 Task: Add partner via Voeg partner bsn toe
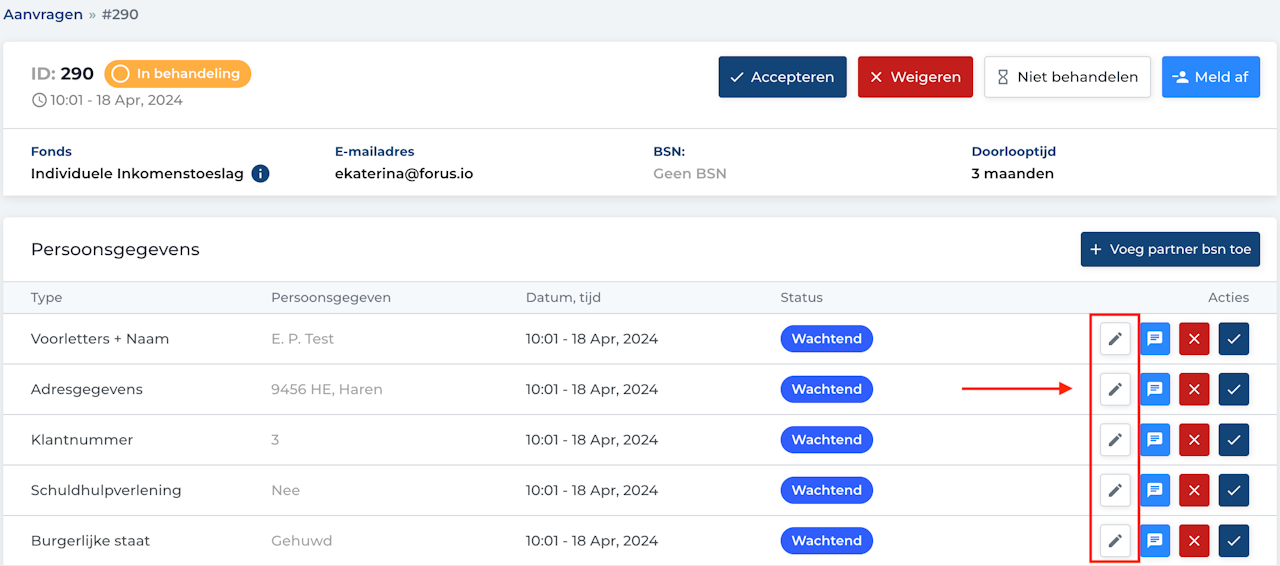click(x=1170, y=249)
